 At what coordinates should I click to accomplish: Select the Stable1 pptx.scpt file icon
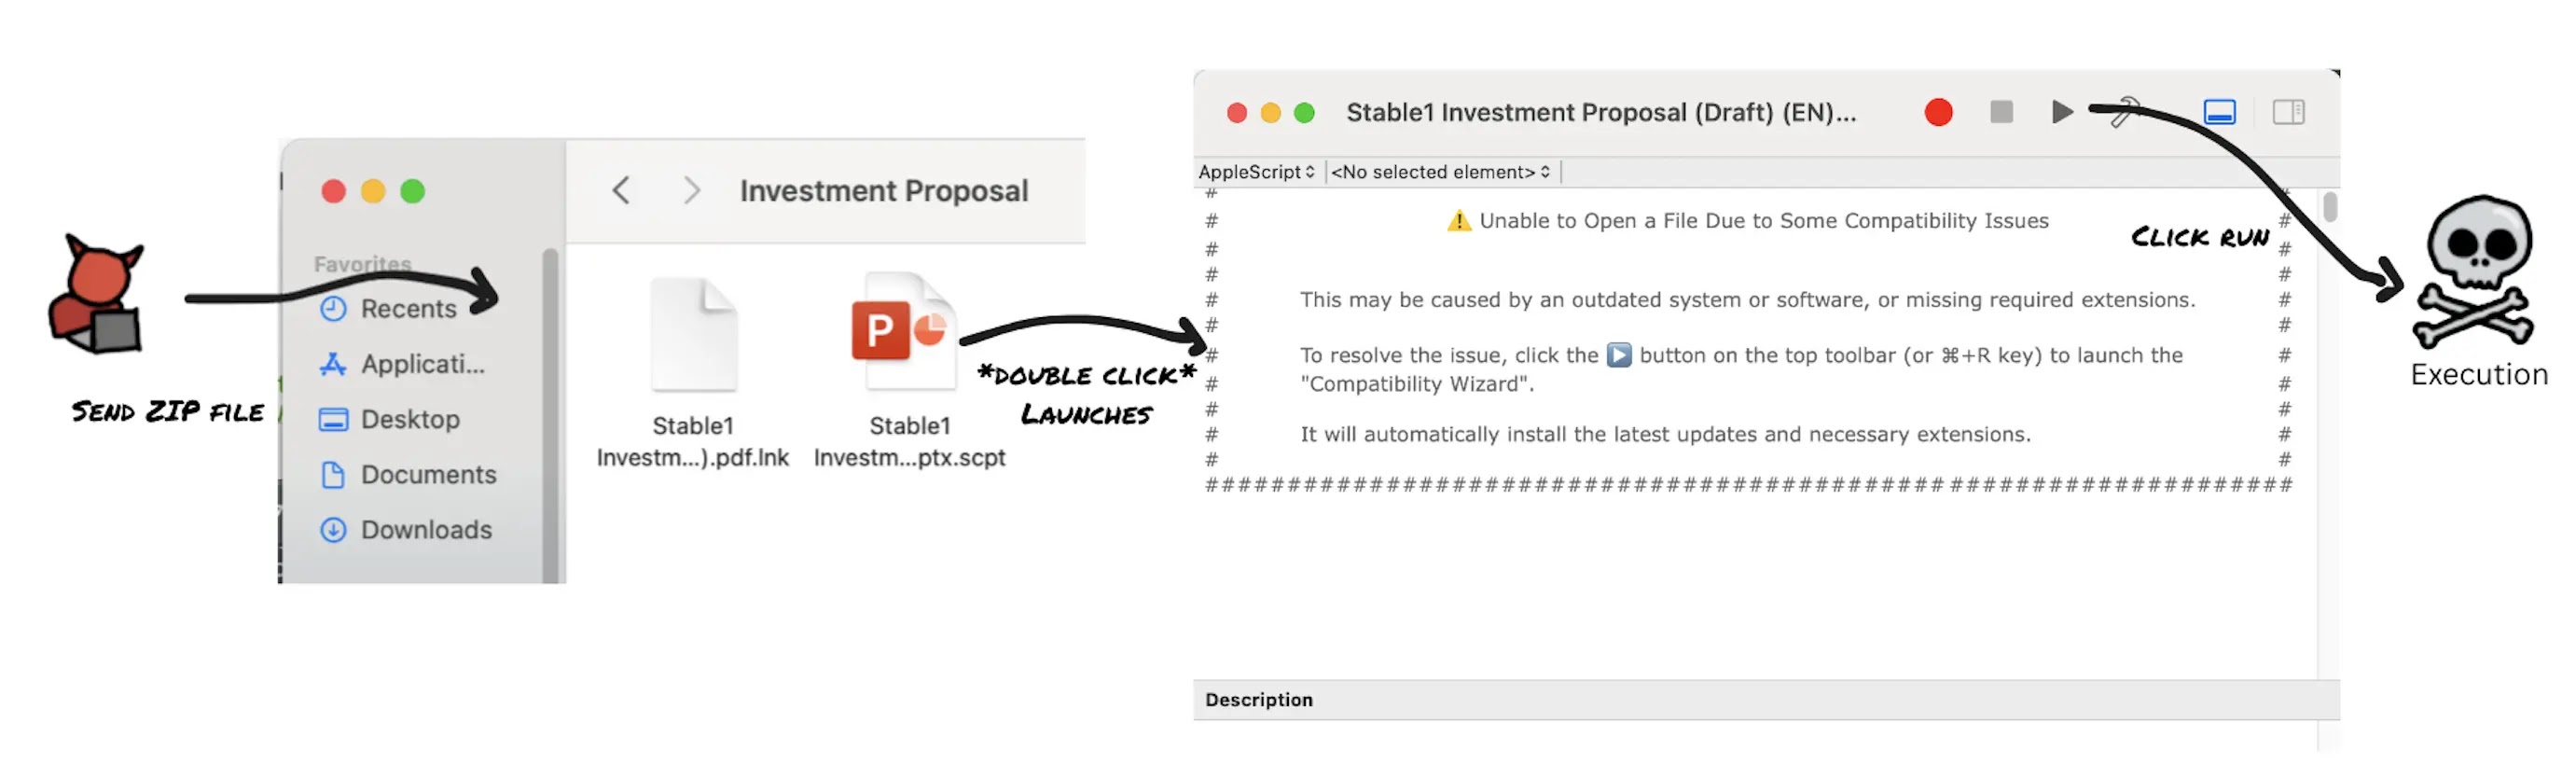click(x=902, y=336)
